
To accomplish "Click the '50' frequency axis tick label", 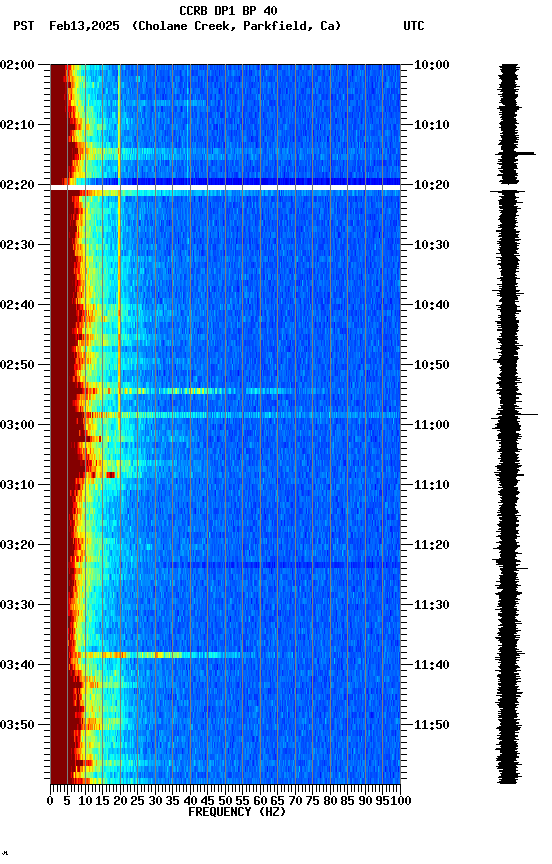I will [225, 801].
